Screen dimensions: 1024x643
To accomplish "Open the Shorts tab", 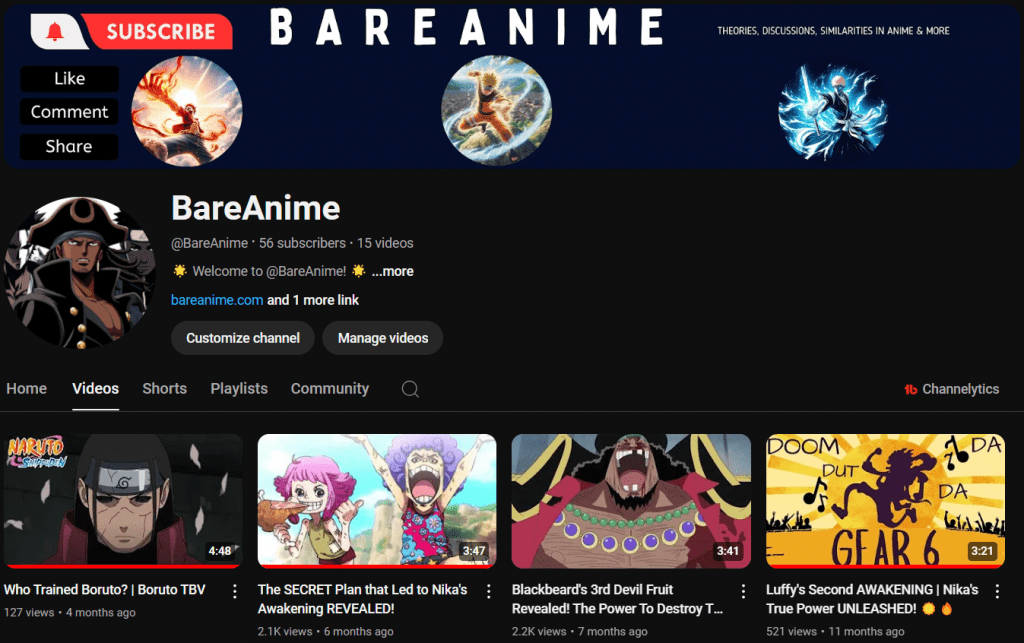I will (x=165, y=389).
